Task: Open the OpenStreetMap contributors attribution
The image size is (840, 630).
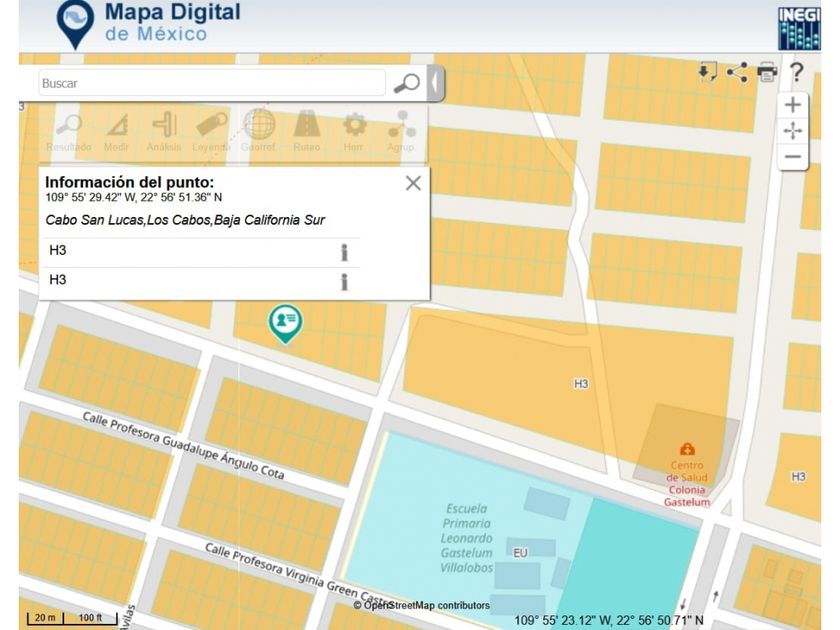Action: (422, 605)
